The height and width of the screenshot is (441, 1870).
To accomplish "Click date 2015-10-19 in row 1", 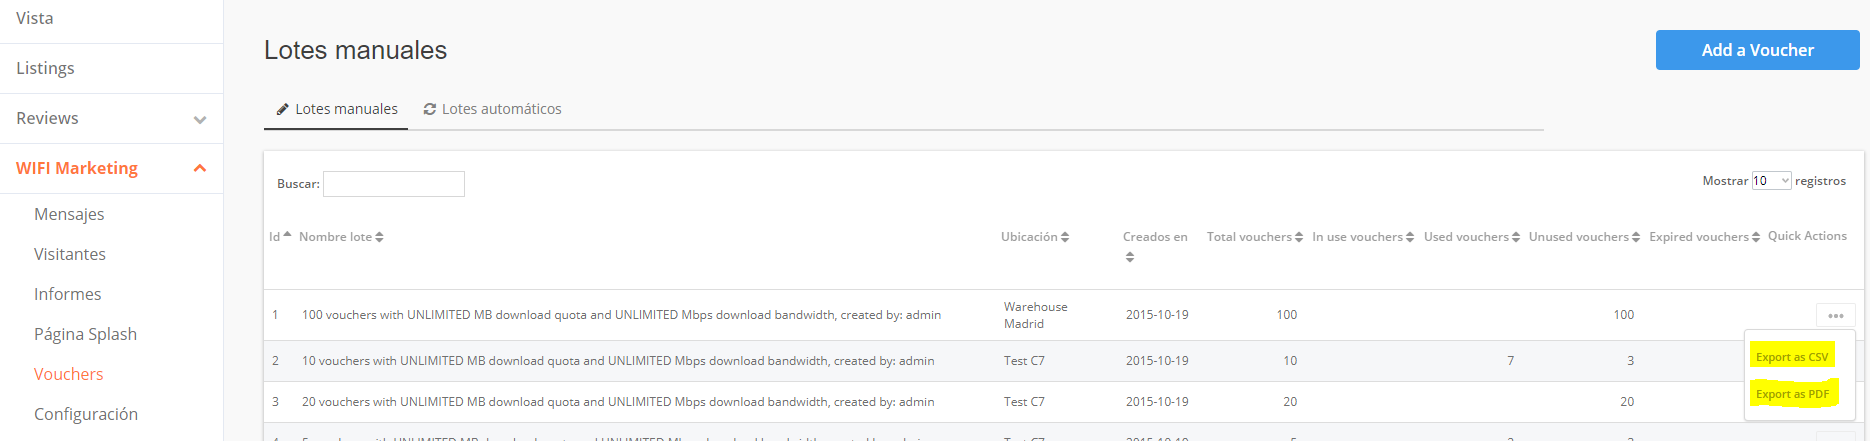I will click(1157, 315).
